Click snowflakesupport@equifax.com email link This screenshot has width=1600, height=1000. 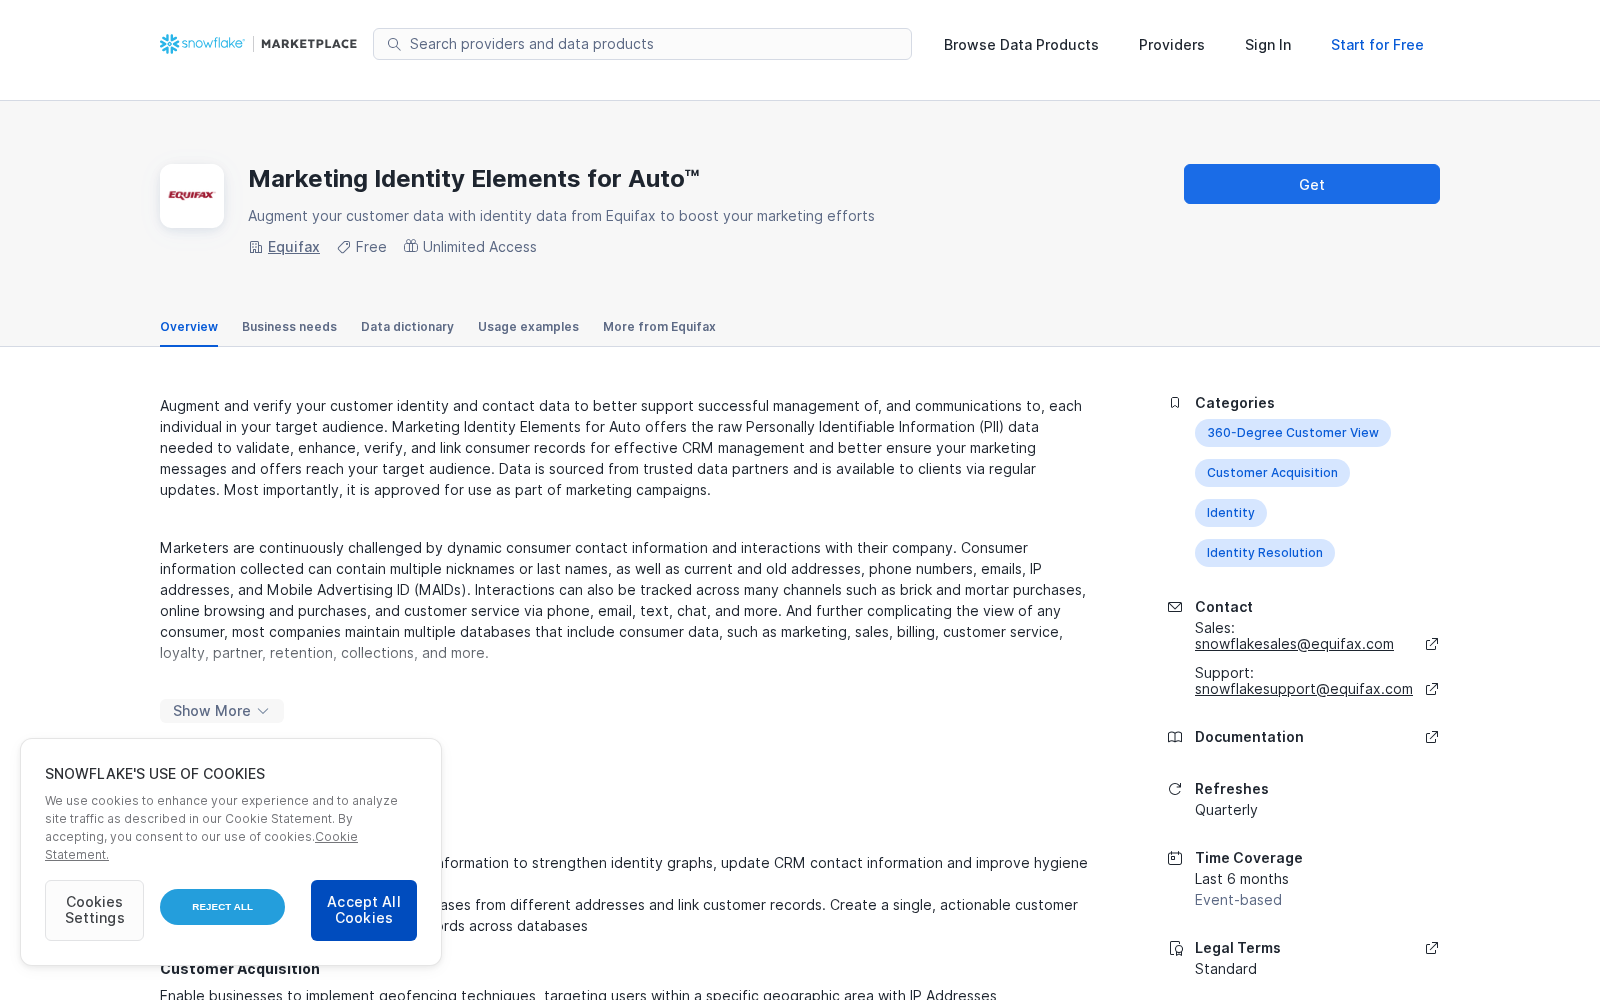pos(1304,689)
